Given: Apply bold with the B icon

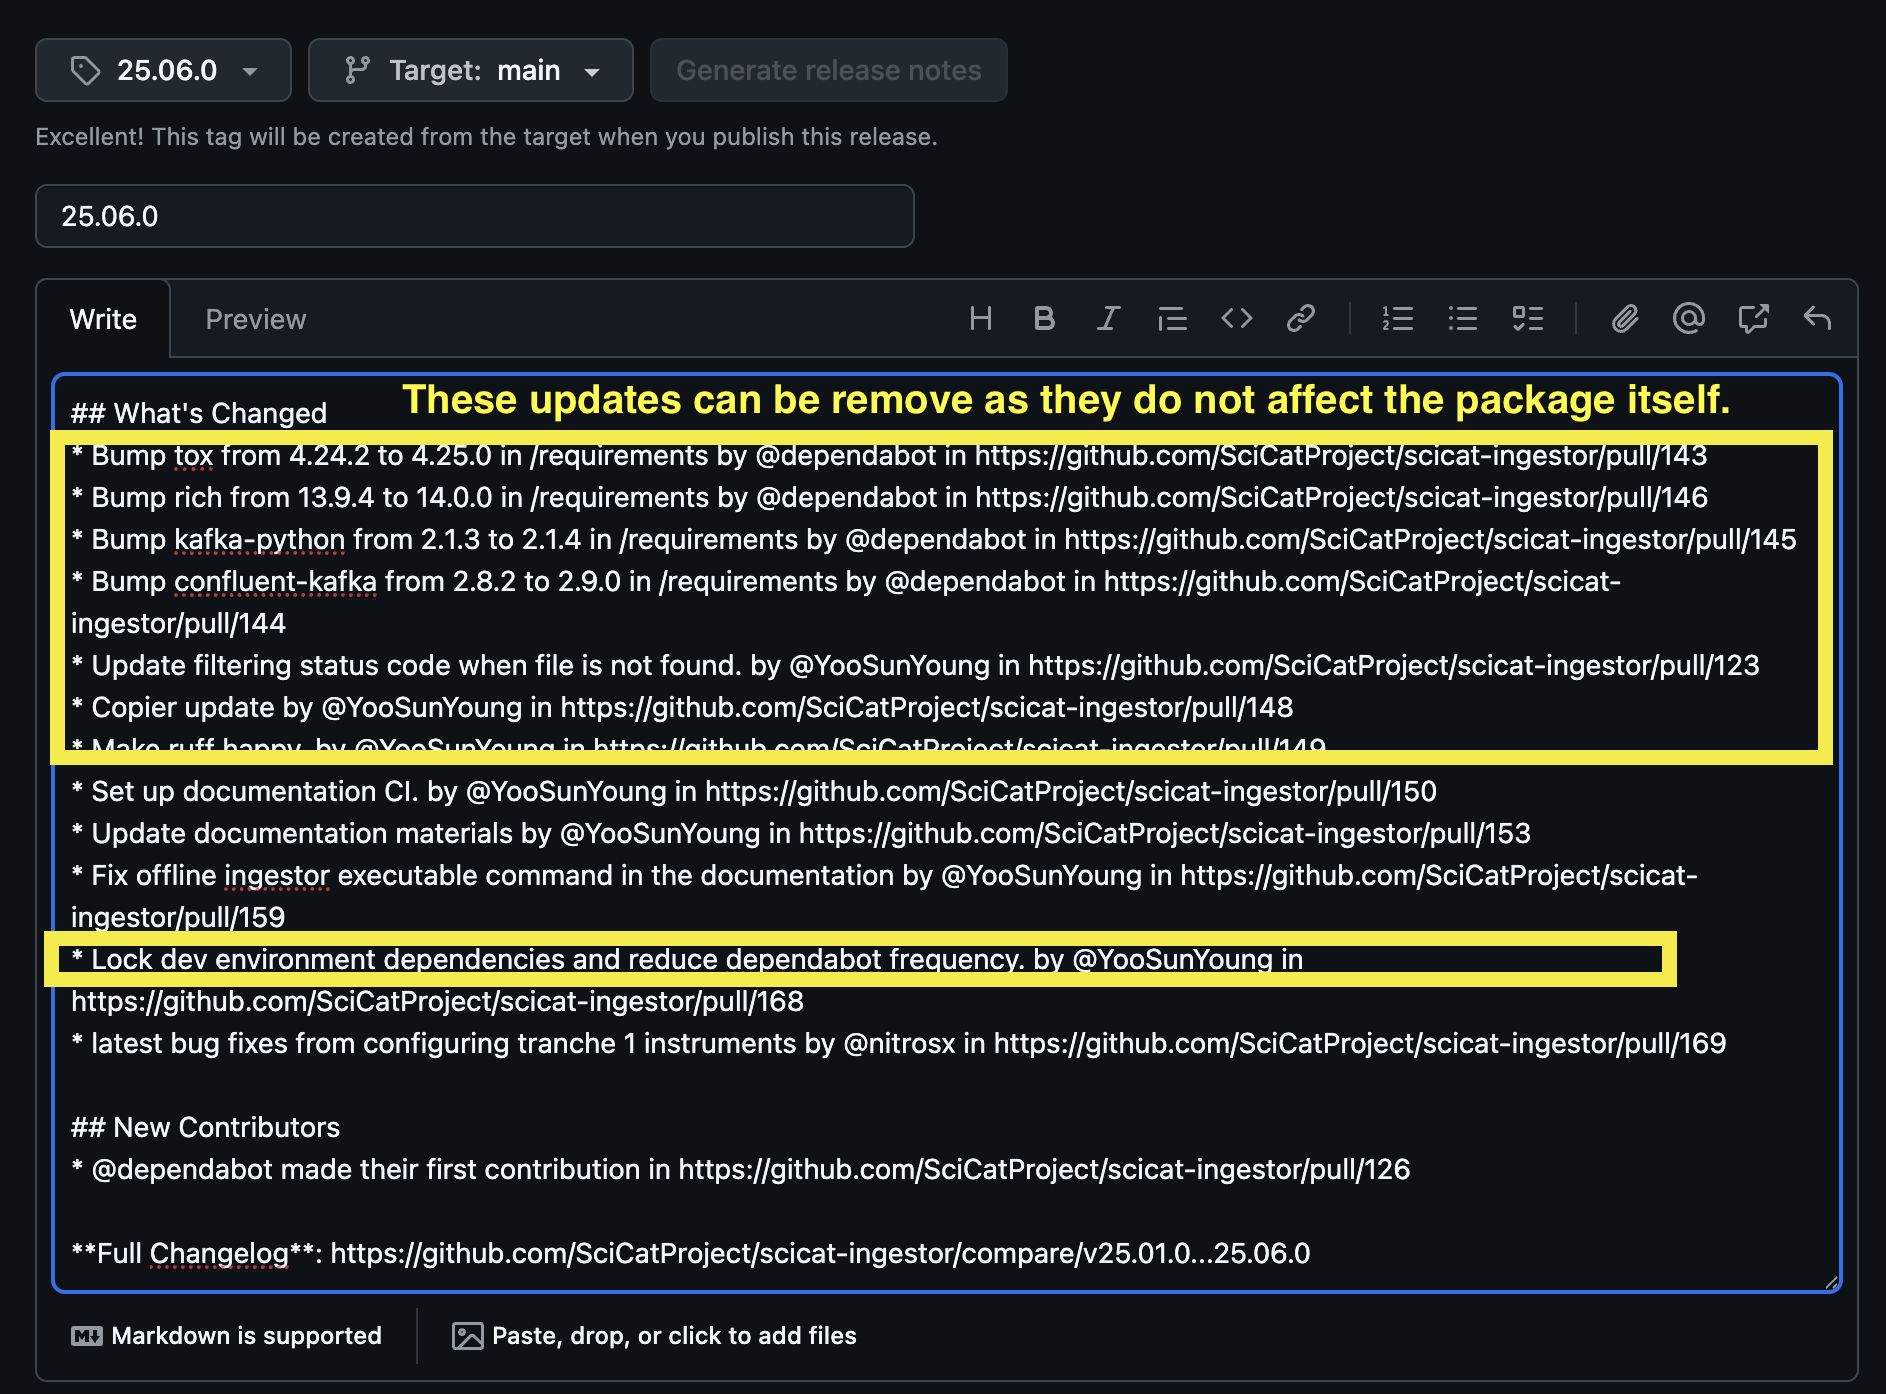Looking at the screenshot, I should [1044, 319].
